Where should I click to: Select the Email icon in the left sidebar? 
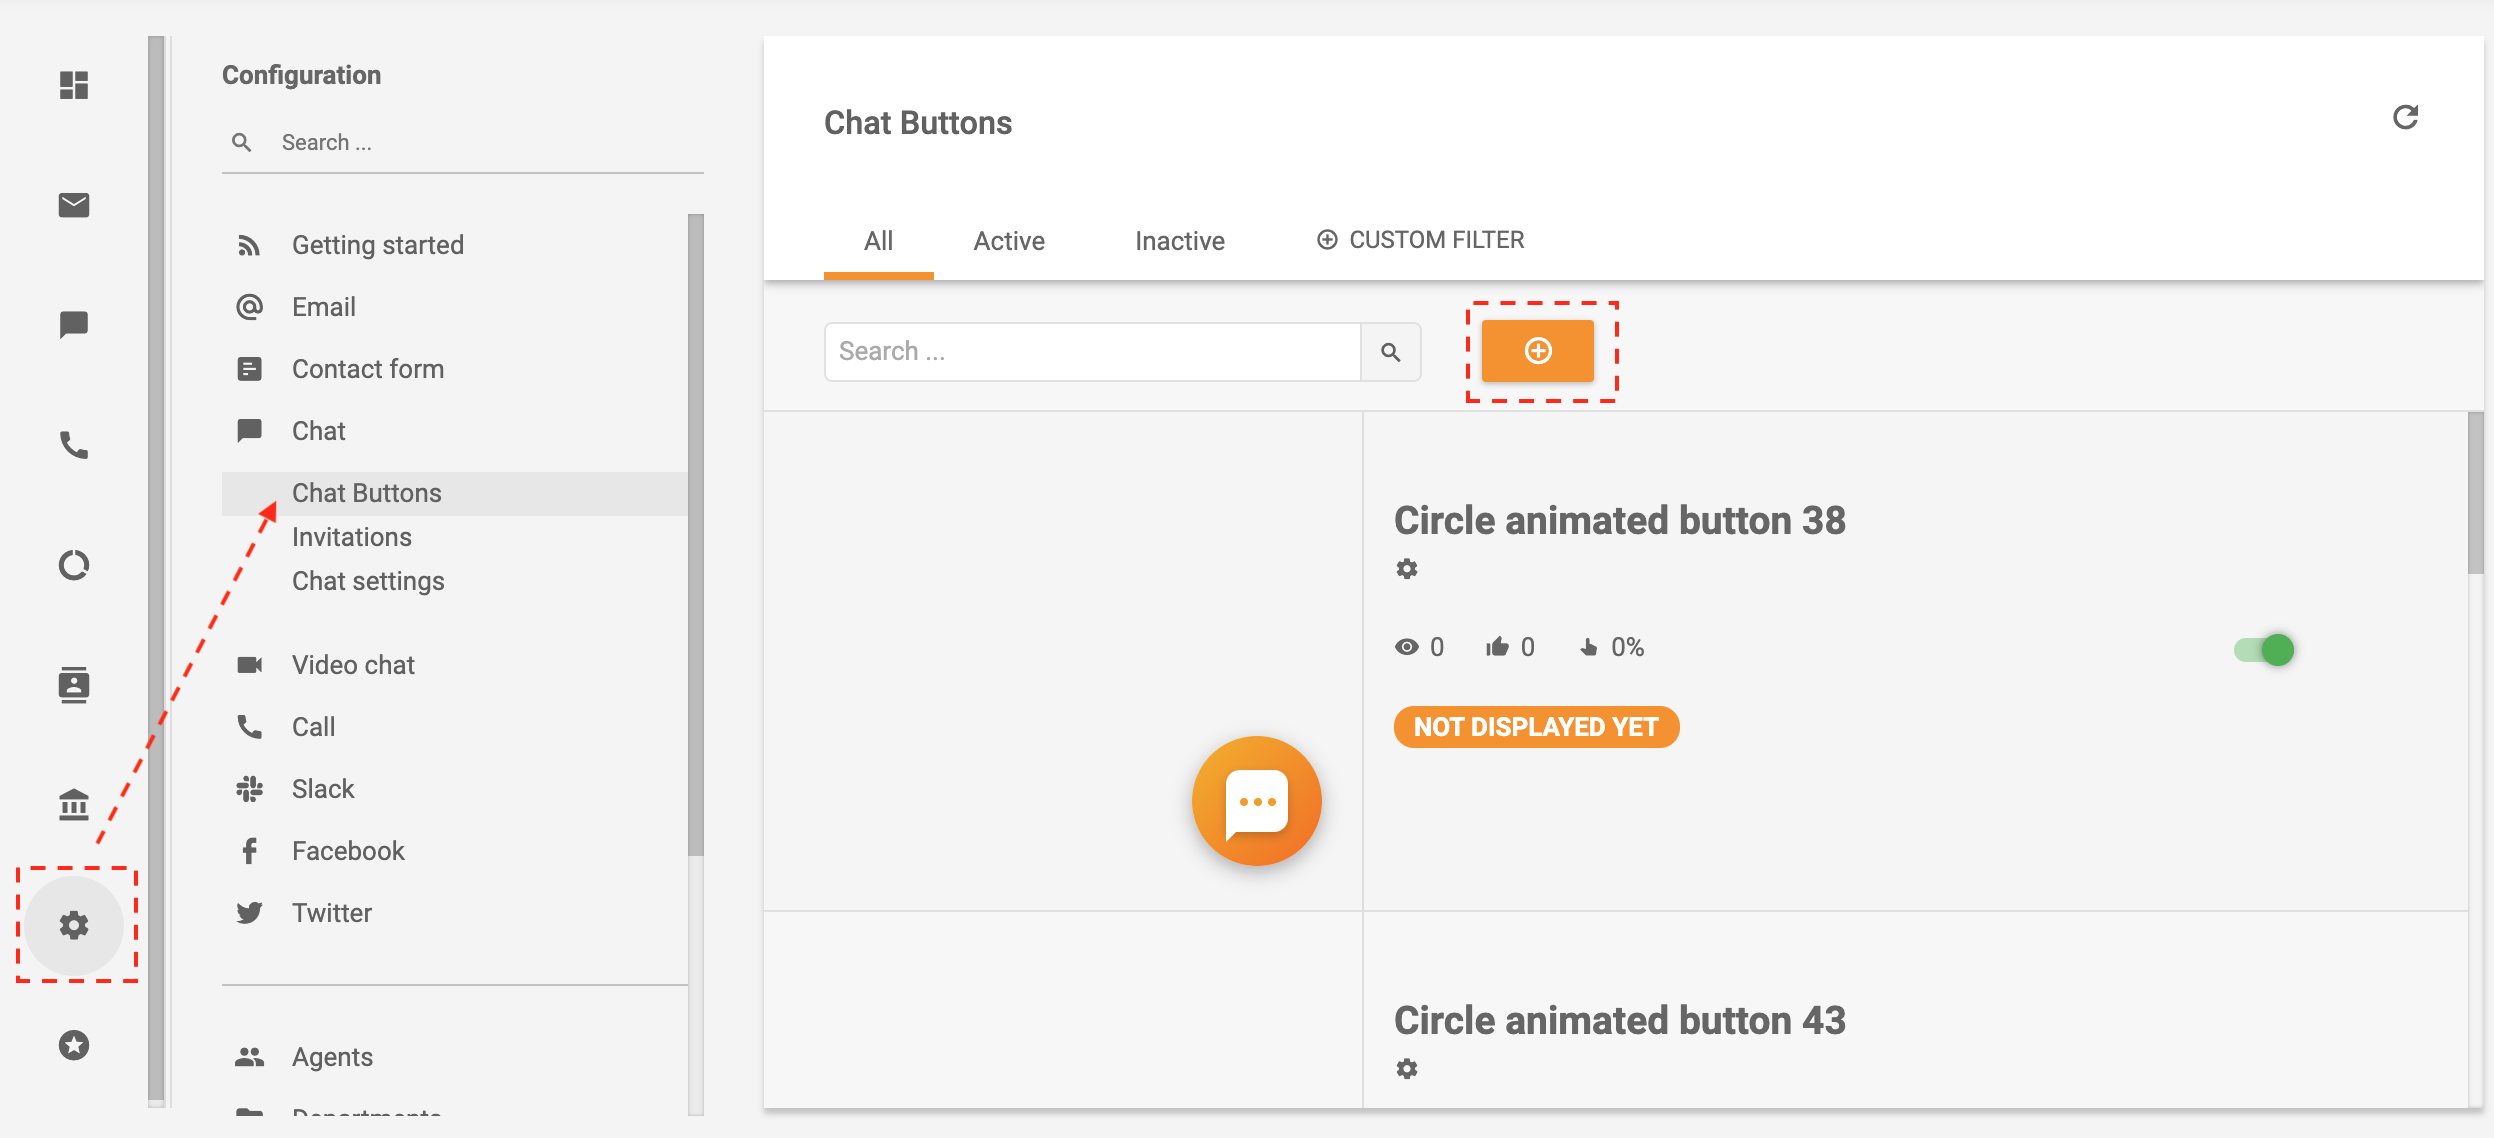[74, 205]
